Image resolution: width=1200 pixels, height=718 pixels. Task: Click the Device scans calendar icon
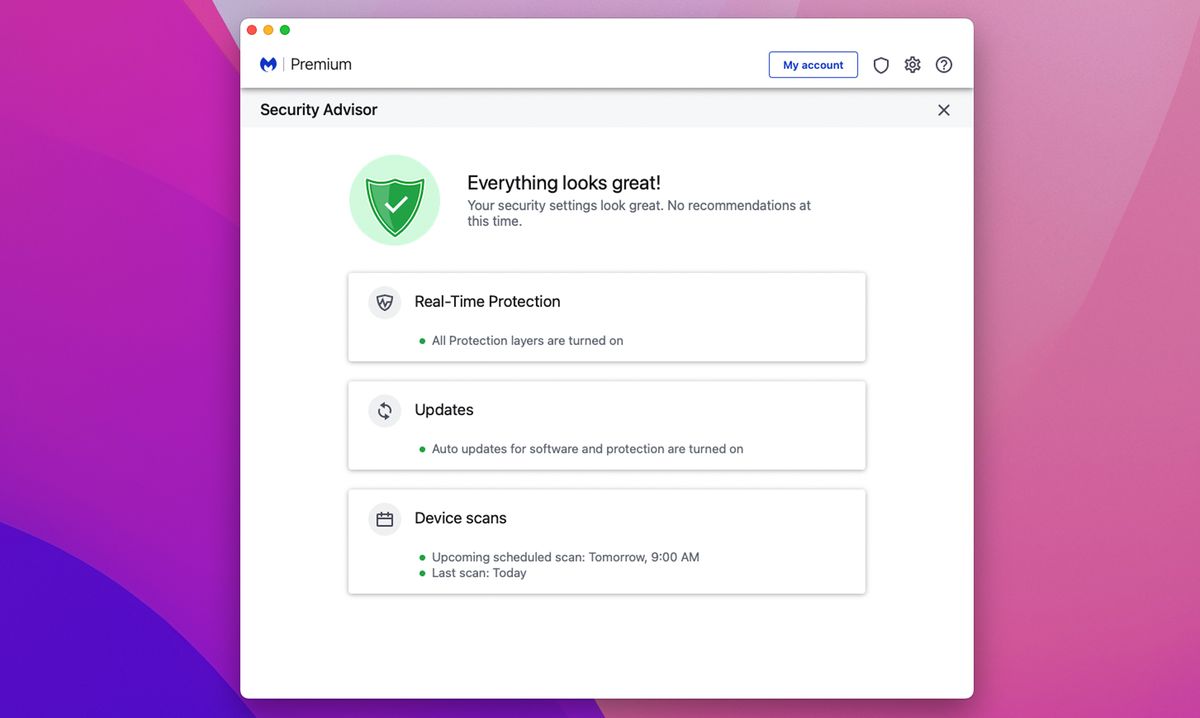coord(384,518)
